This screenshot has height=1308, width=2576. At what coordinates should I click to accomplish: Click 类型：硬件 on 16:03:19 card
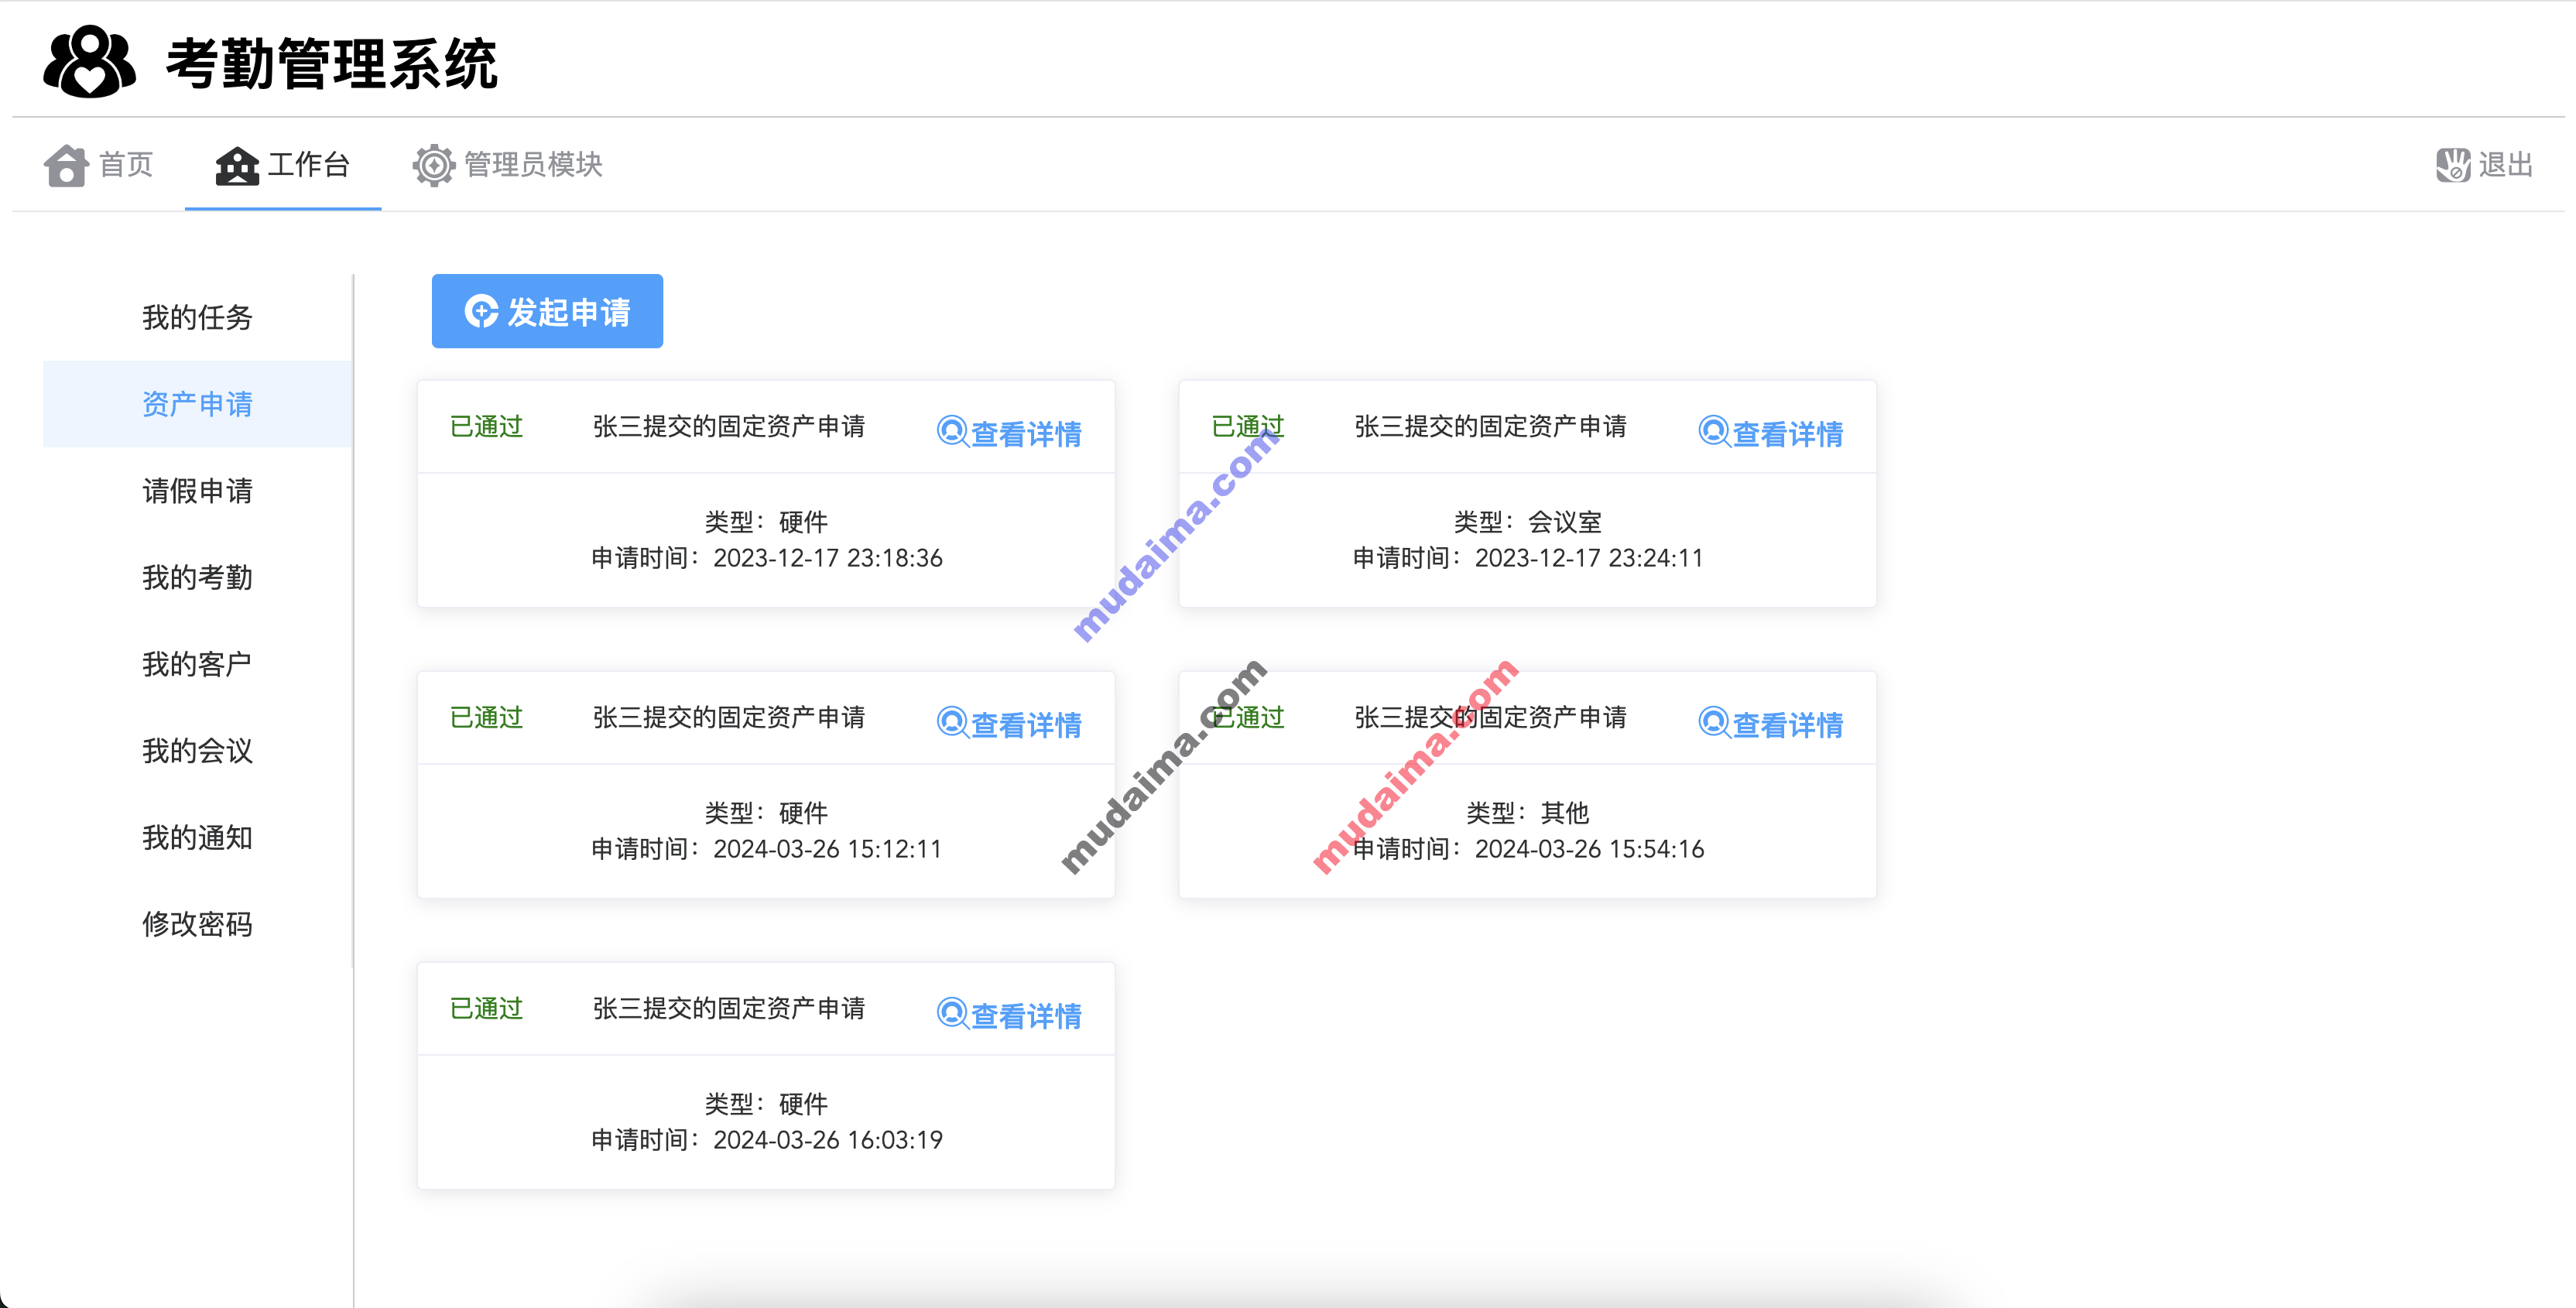point(767,1104)
